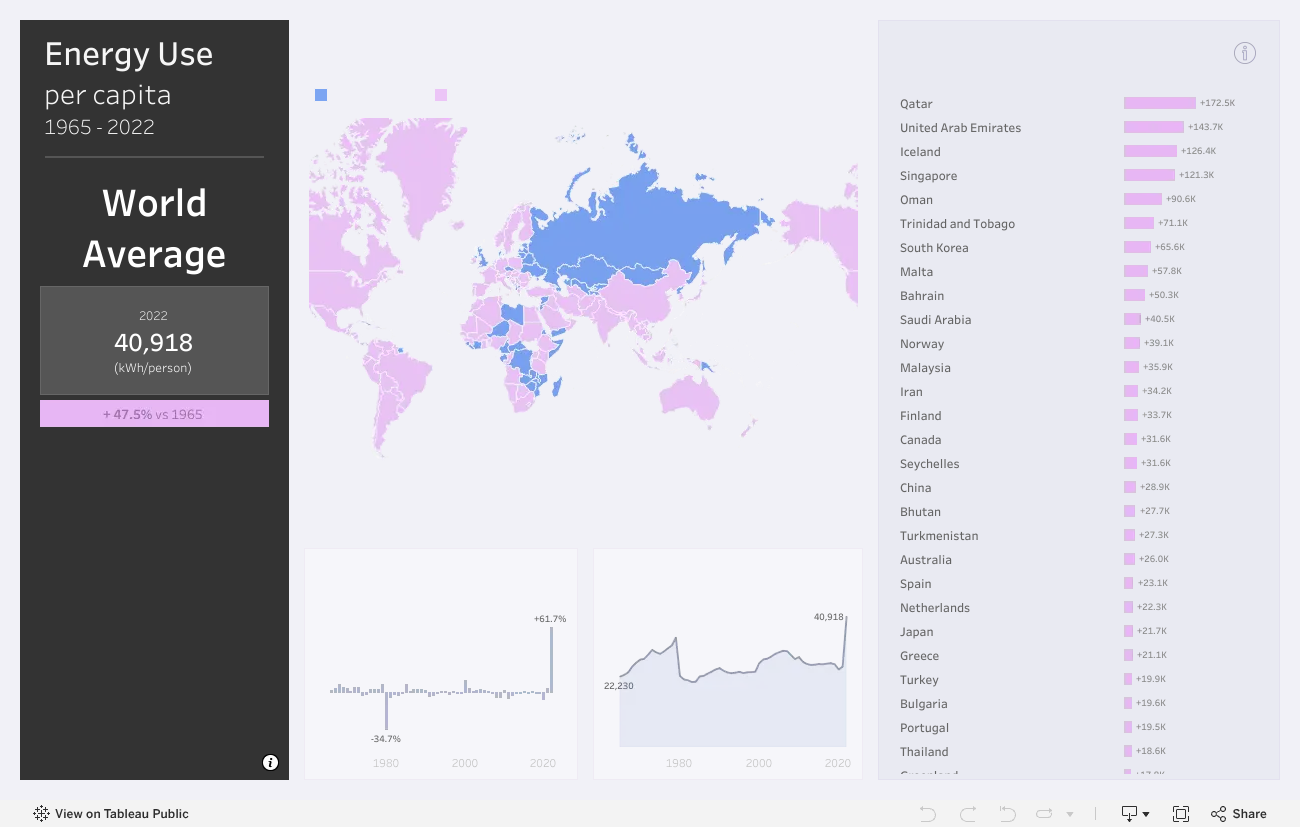Image resolution: width=1300 pixels, height=827 pixels.
Task: Click the +47.5% vs 1965 banner
Action: tap(154, 414)
